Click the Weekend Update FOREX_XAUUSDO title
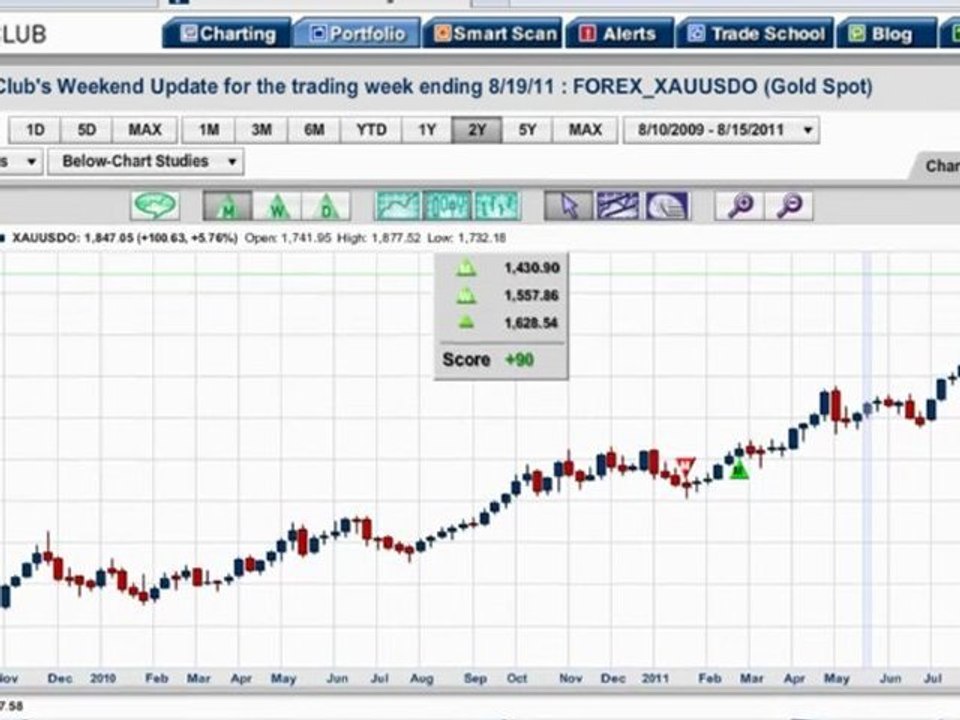 (x=435, y=86)
